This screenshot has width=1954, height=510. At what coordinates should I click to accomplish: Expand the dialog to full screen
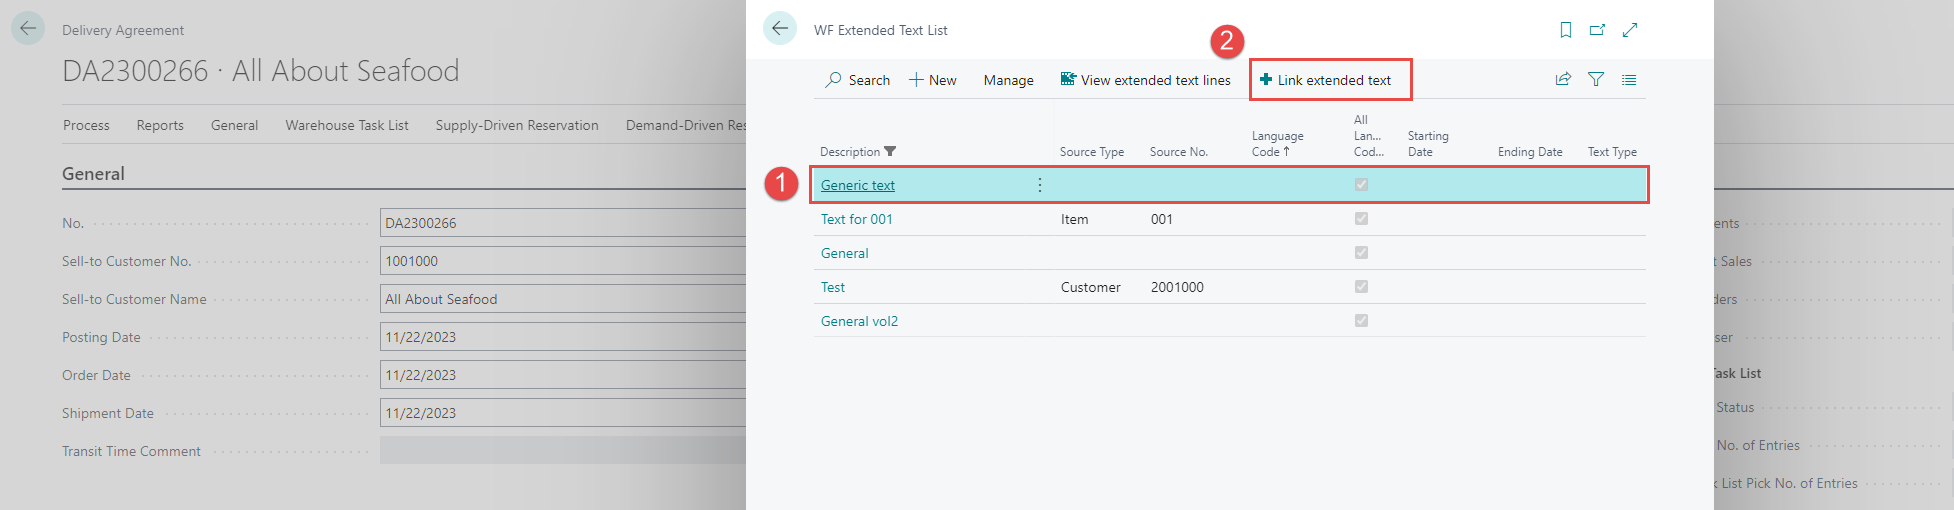pos(1630,30)
